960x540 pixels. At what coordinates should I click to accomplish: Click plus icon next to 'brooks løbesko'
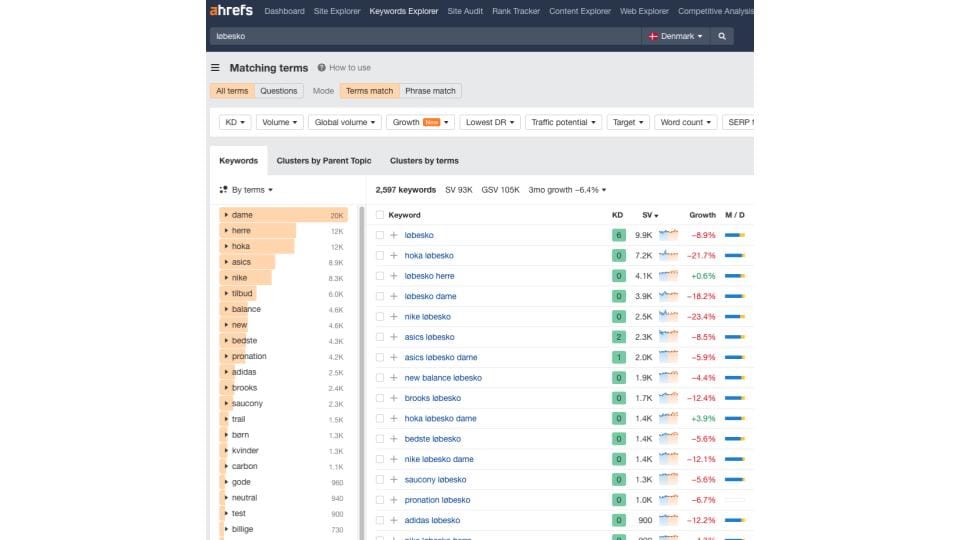coord(394,398)
